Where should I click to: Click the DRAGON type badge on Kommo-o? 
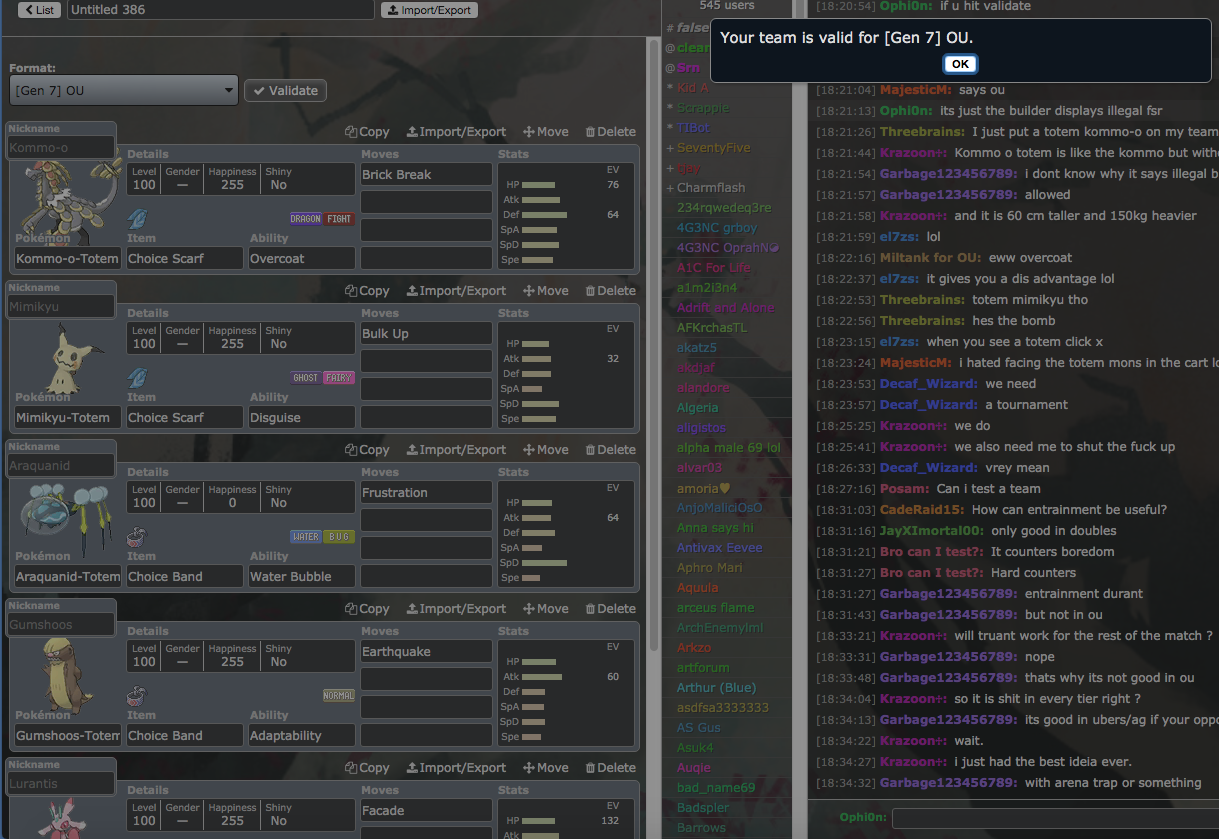[x=305, y=219]
